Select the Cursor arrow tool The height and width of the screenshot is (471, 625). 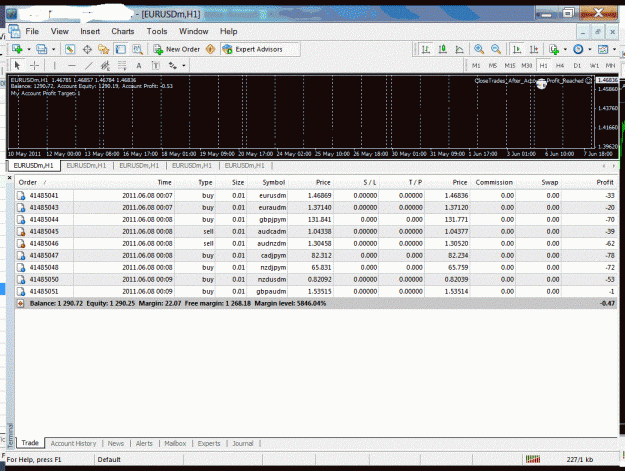coord(17,65)
